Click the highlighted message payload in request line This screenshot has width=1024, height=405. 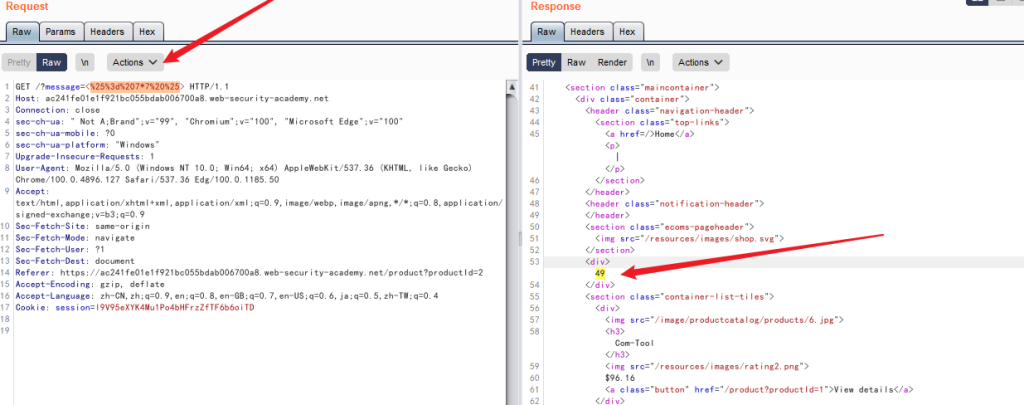[135, 87]
